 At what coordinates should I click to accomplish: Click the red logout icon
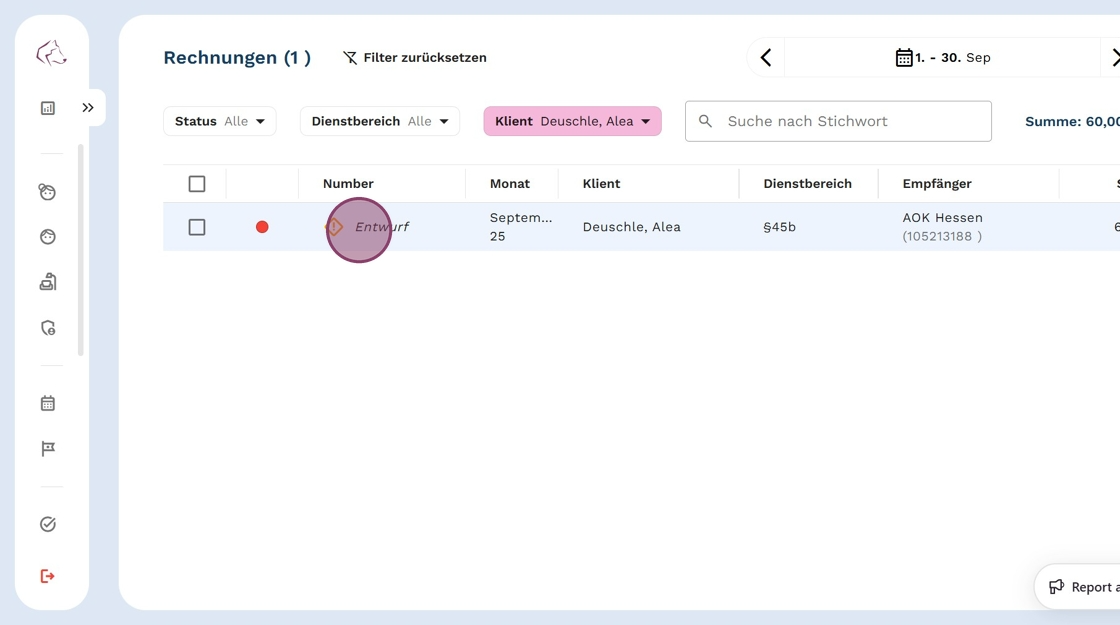click(48, 576)
